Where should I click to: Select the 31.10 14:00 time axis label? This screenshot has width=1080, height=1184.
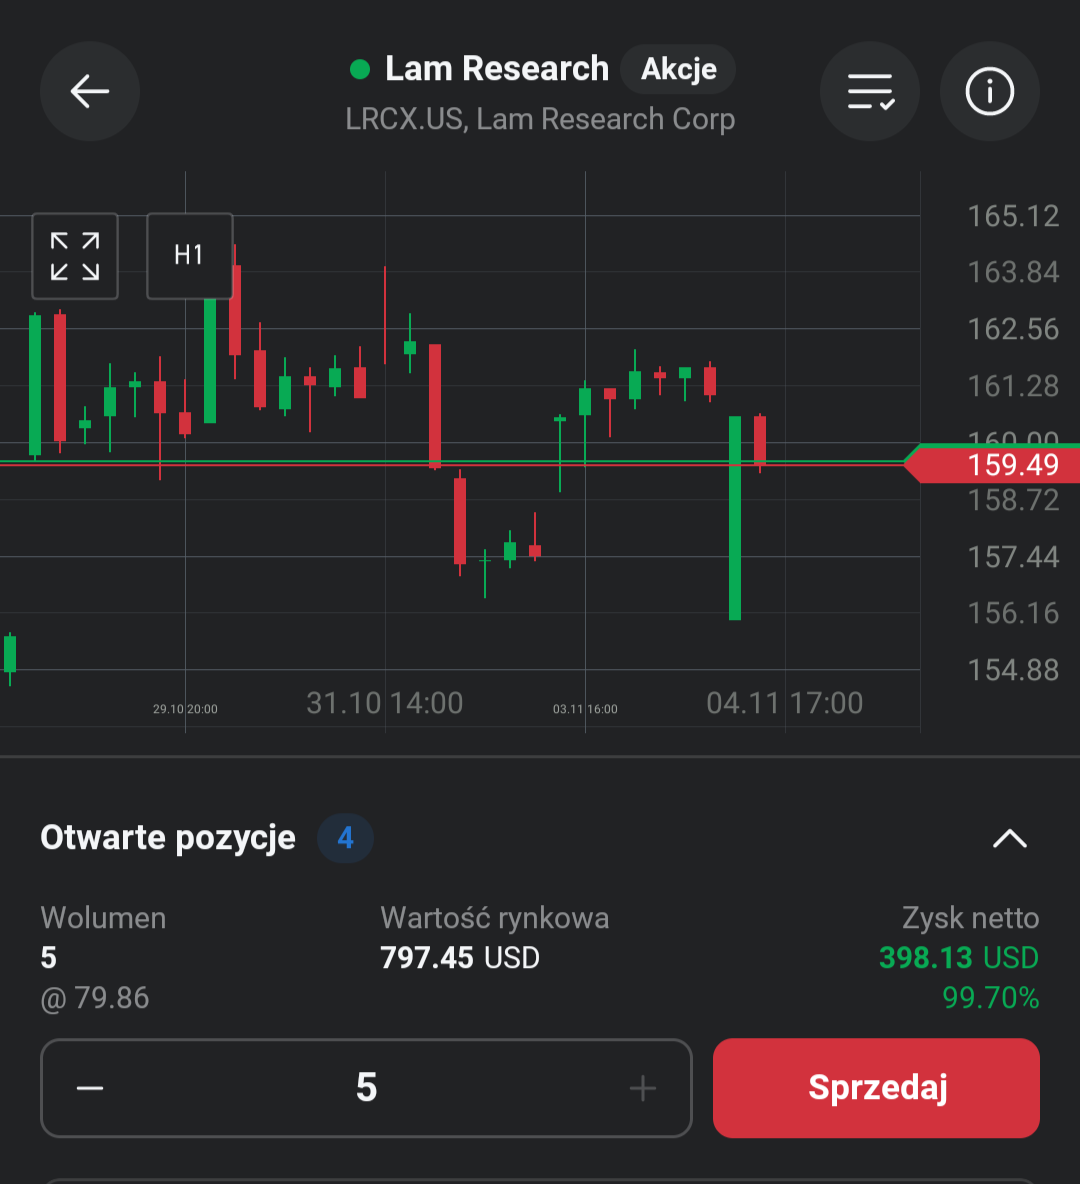(385, 703)
